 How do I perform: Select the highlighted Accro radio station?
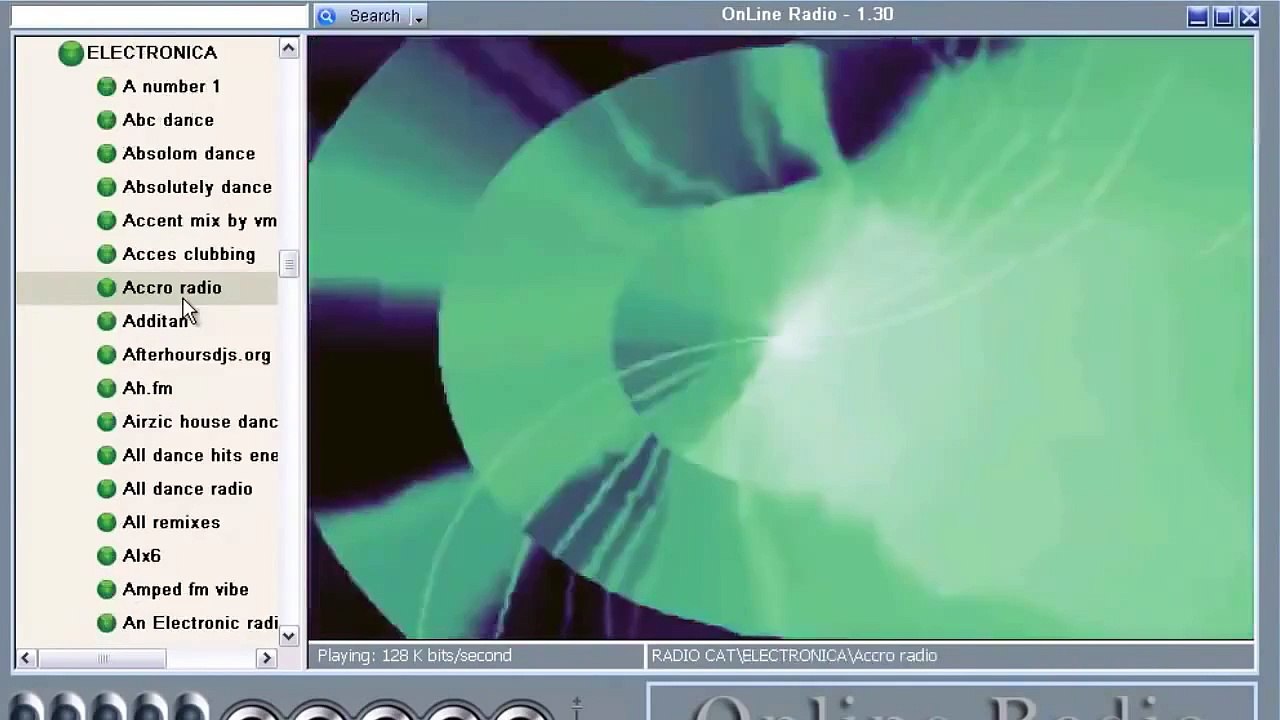pos(172,288)
